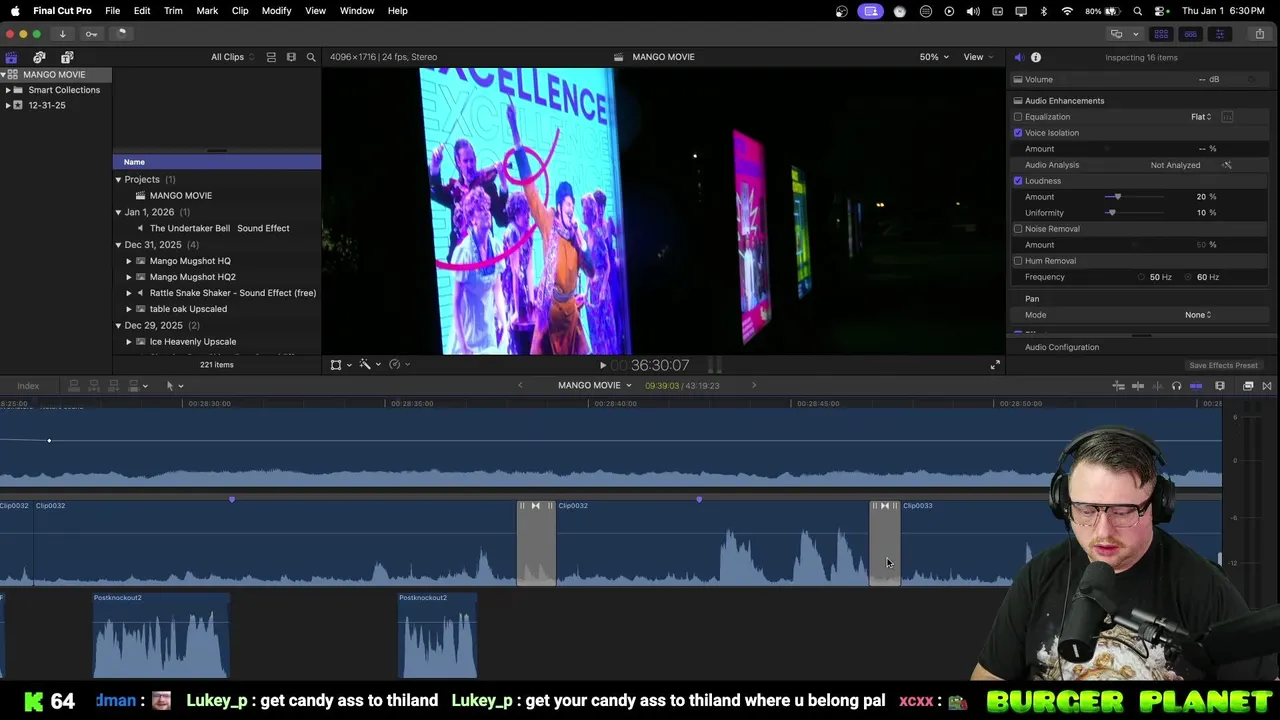Uncheck Voice Isolation
Image resolution: width=1280 pixels, height=720 pixels.
[x=1018, y=133]
